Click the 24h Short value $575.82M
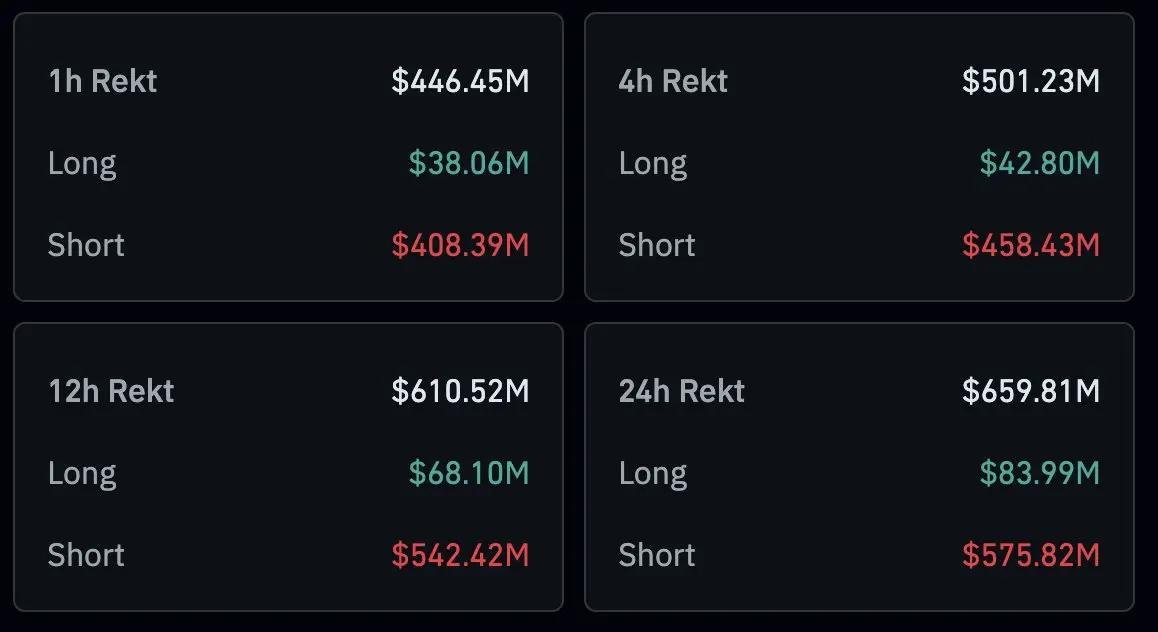Image resolution: width=1158 pixels, height=632 pixels. point(1031,555)
